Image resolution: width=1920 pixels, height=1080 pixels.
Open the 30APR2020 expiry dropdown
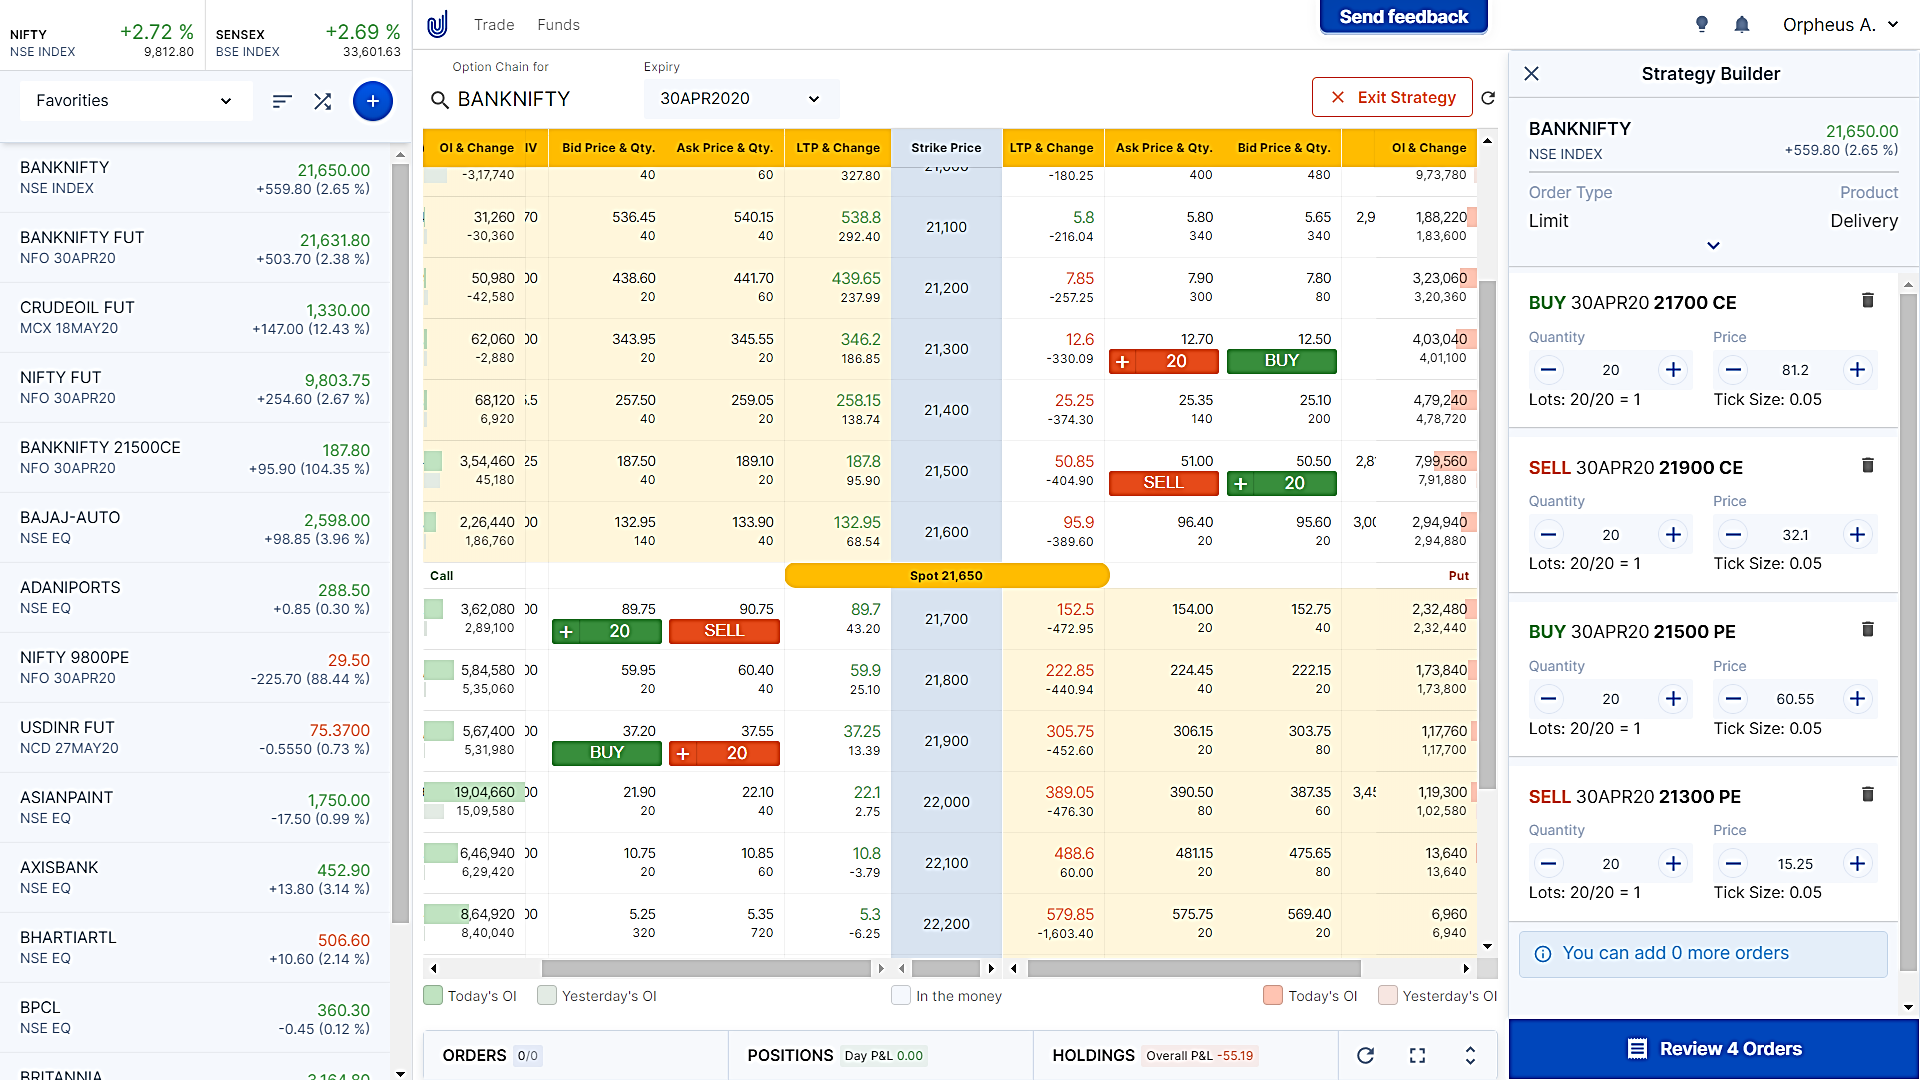coord(740,99)
